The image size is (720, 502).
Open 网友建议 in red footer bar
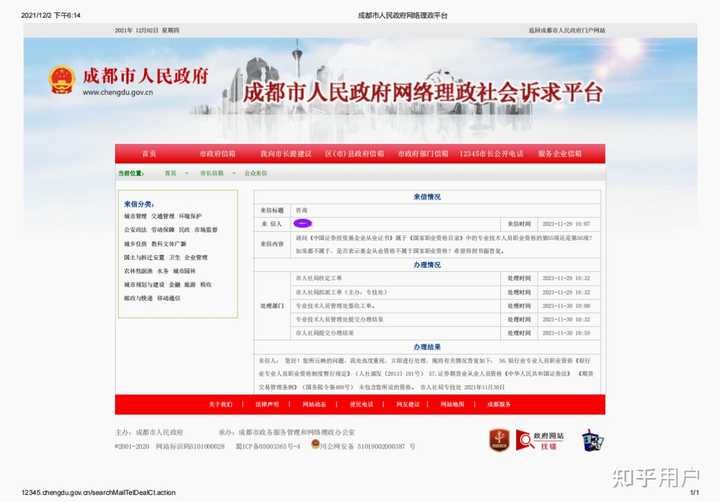coord(408,405)
